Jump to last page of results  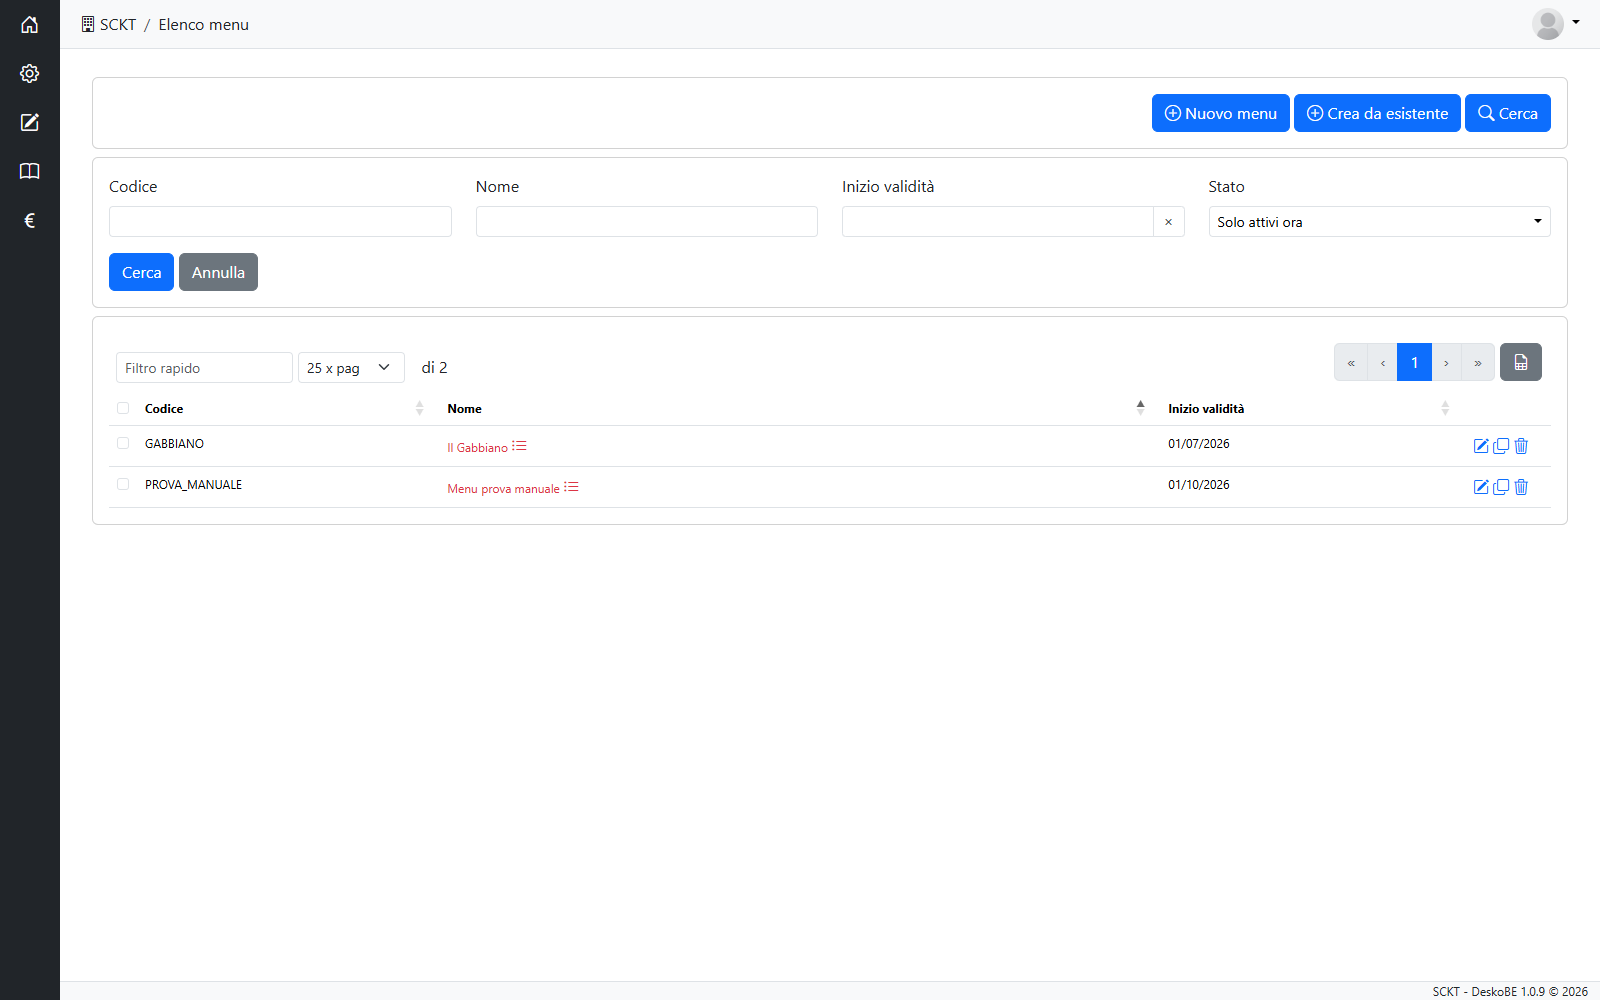(1478, 362)
